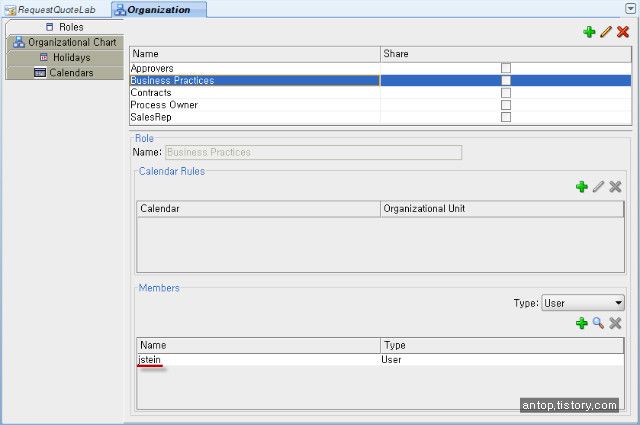This screenshot has width=640, height=425.
Task: Select the Process Owner role row
Action: pyautogui.click(x=380, y=105)
